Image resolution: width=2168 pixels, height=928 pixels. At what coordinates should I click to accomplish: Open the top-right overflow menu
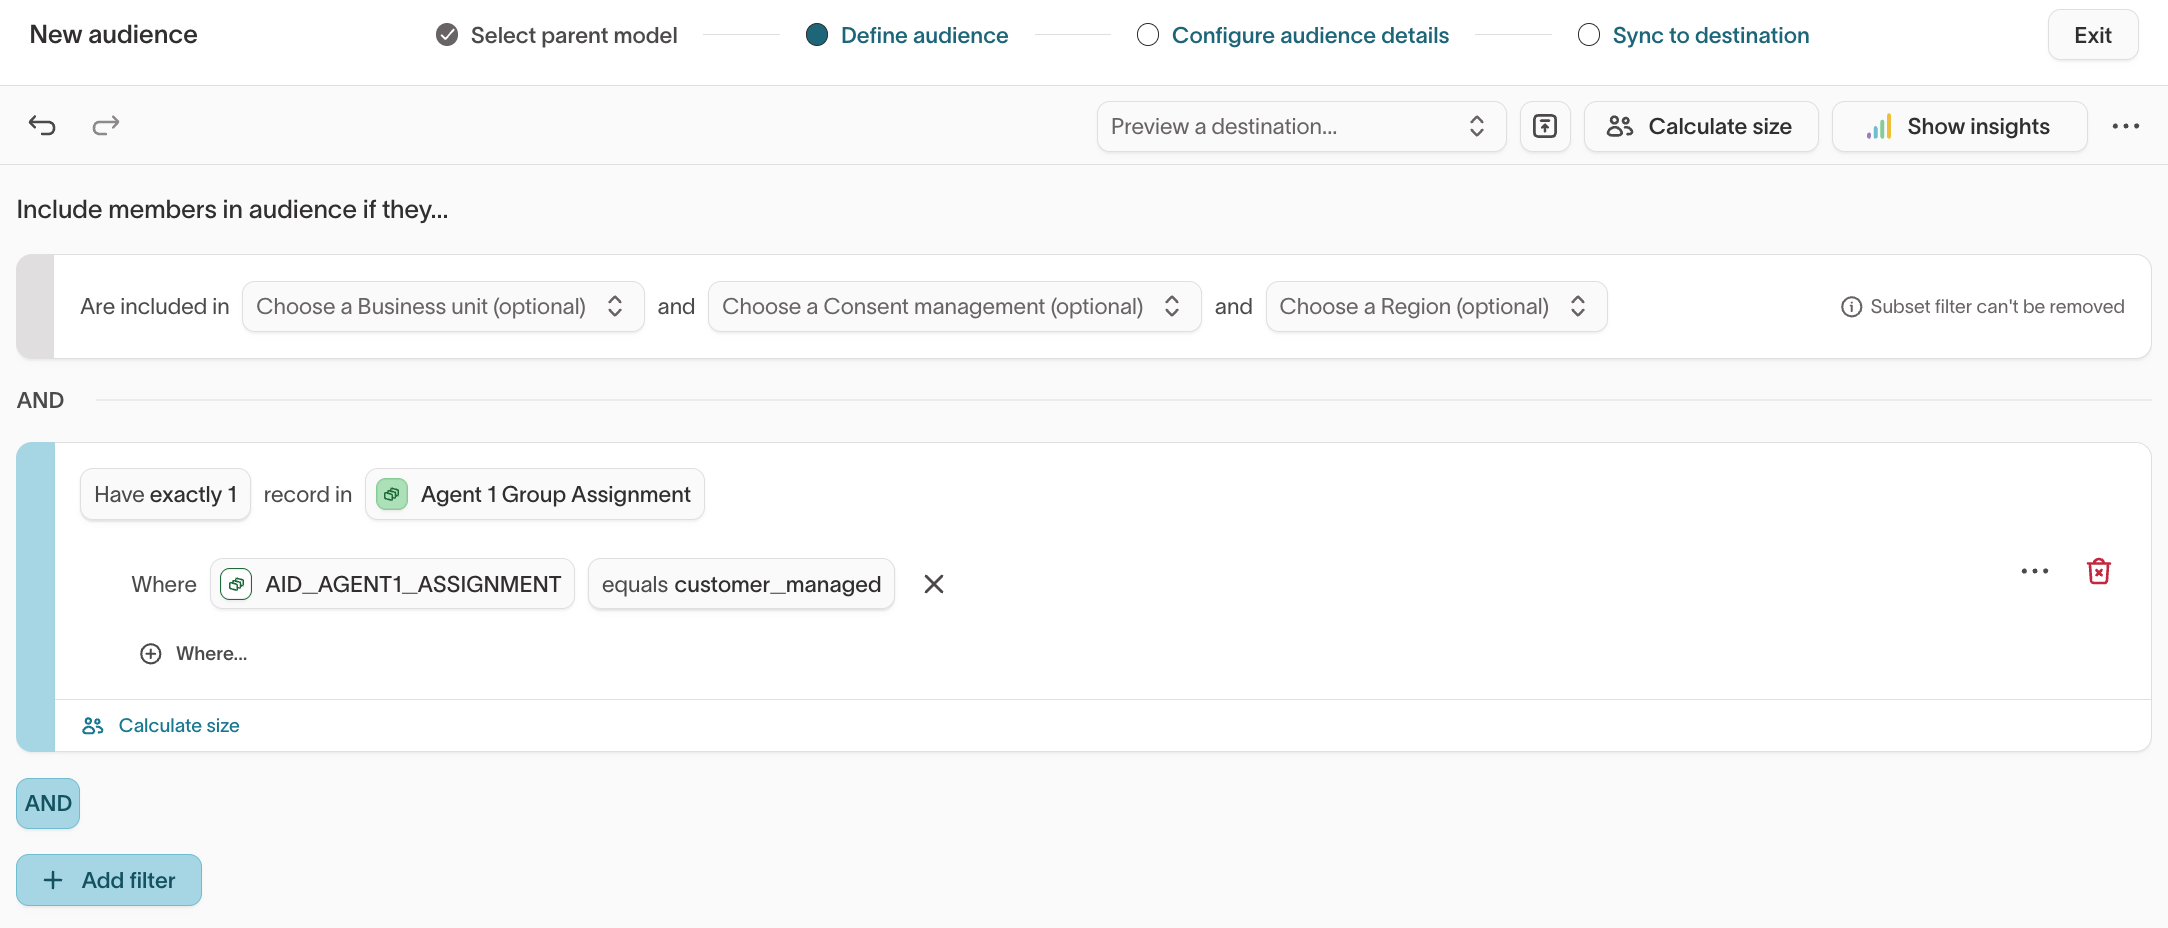pyautogui.click(x=2126, y=126)
